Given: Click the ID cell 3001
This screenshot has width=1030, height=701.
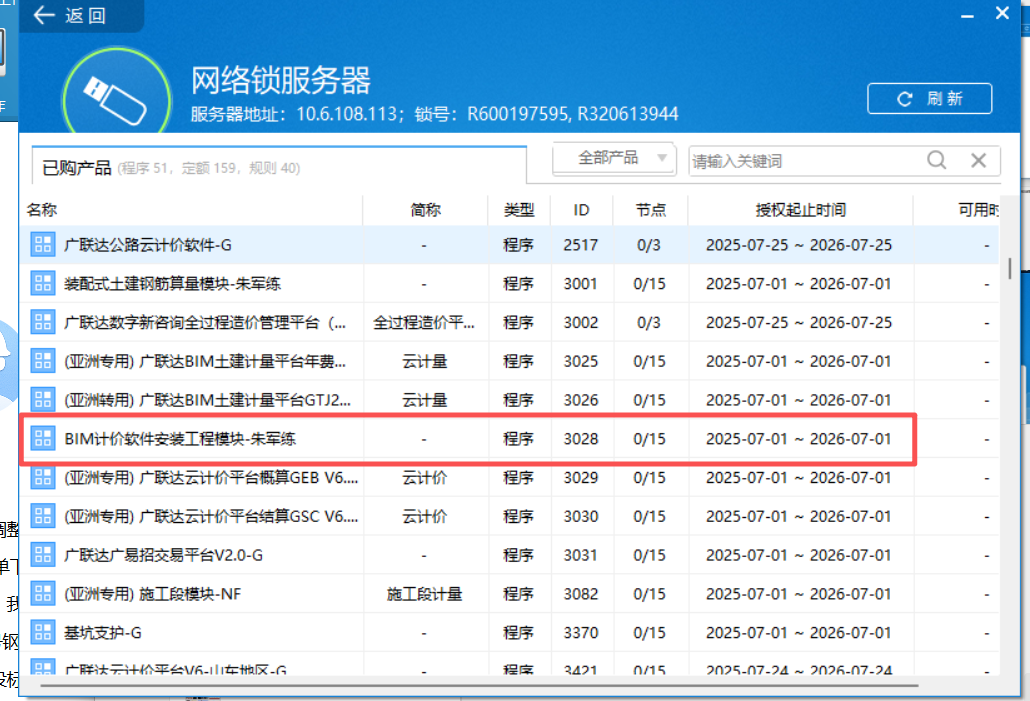Looking at the screenshot, I should (581, 284).
